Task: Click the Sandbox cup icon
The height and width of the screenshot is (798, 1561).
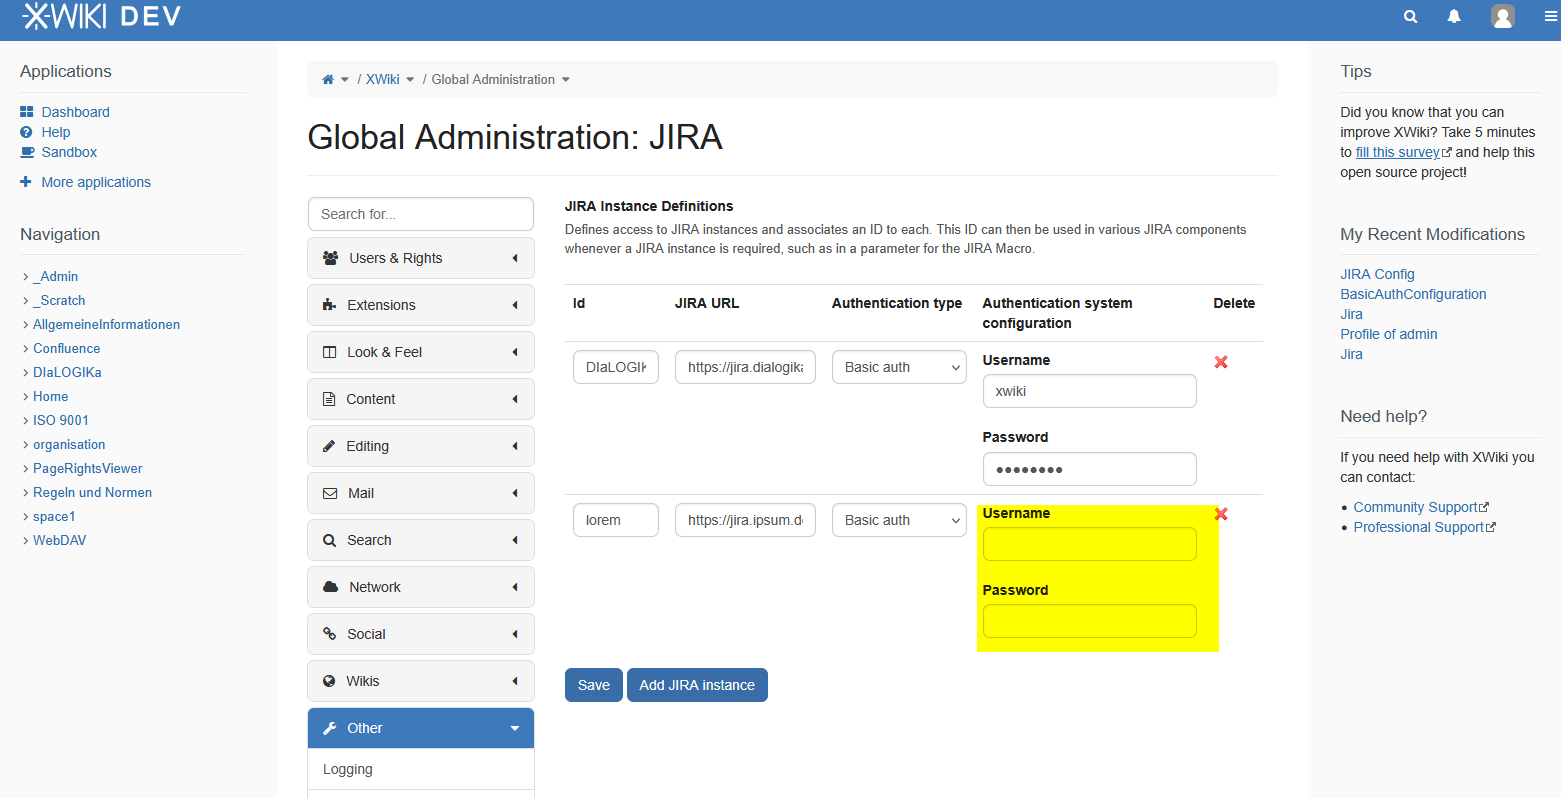Action: tap(27, 152)
